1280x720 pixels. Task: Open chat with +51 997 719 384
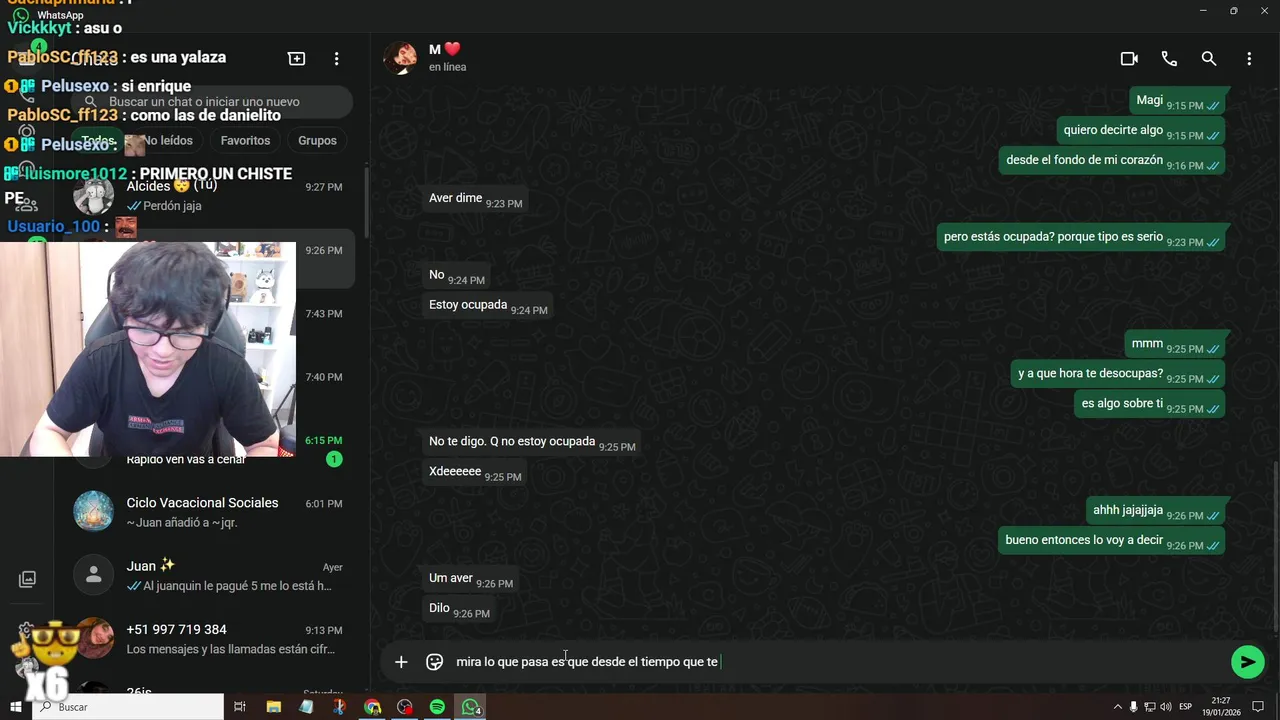pos(208,638)
